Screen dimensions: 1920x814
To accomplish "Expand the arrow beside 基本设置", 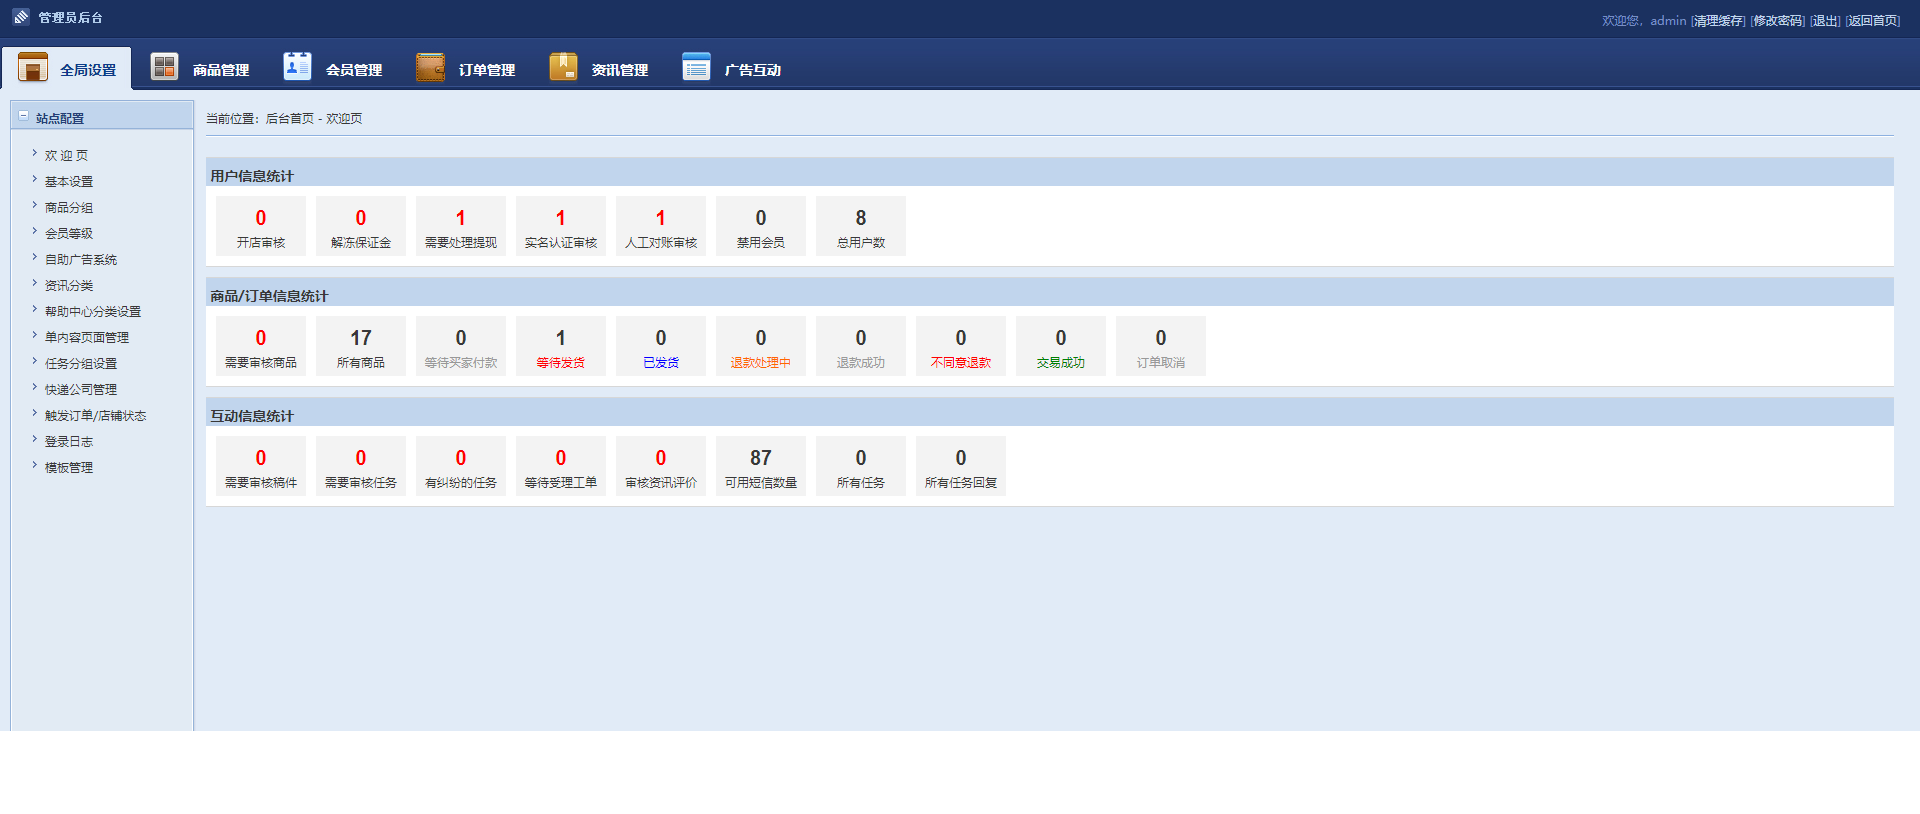I will 34,179.
